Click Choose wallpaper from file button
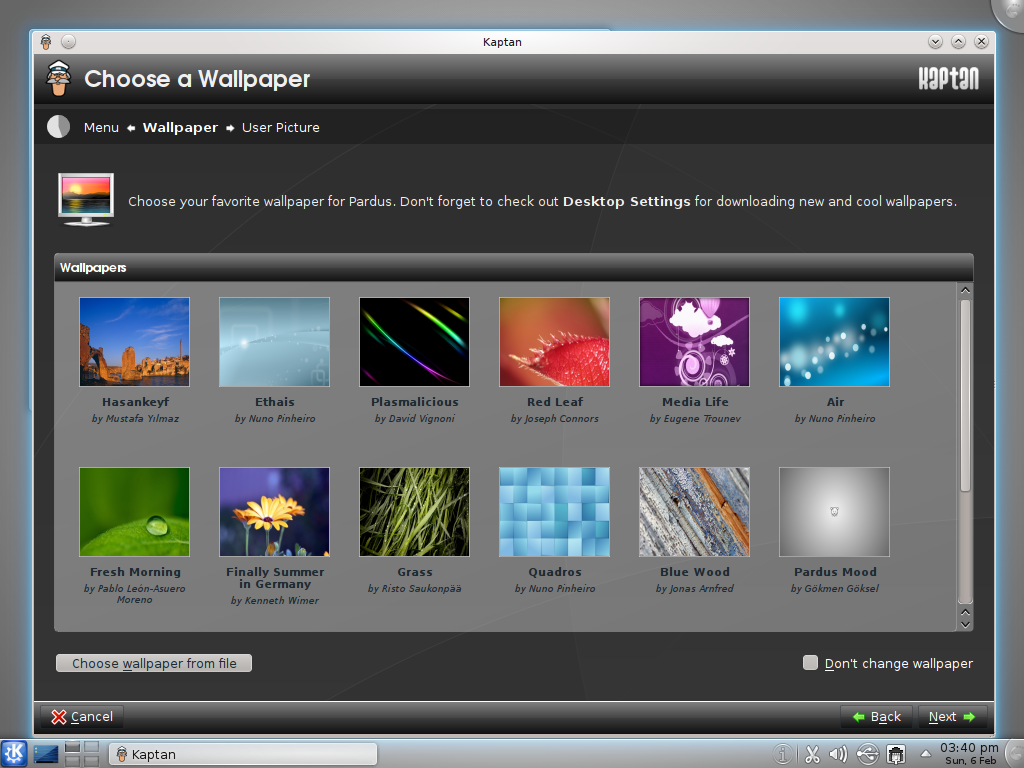Image resolution: width=1024 pixels, height=768 pixels. click(x=154, y=663)
